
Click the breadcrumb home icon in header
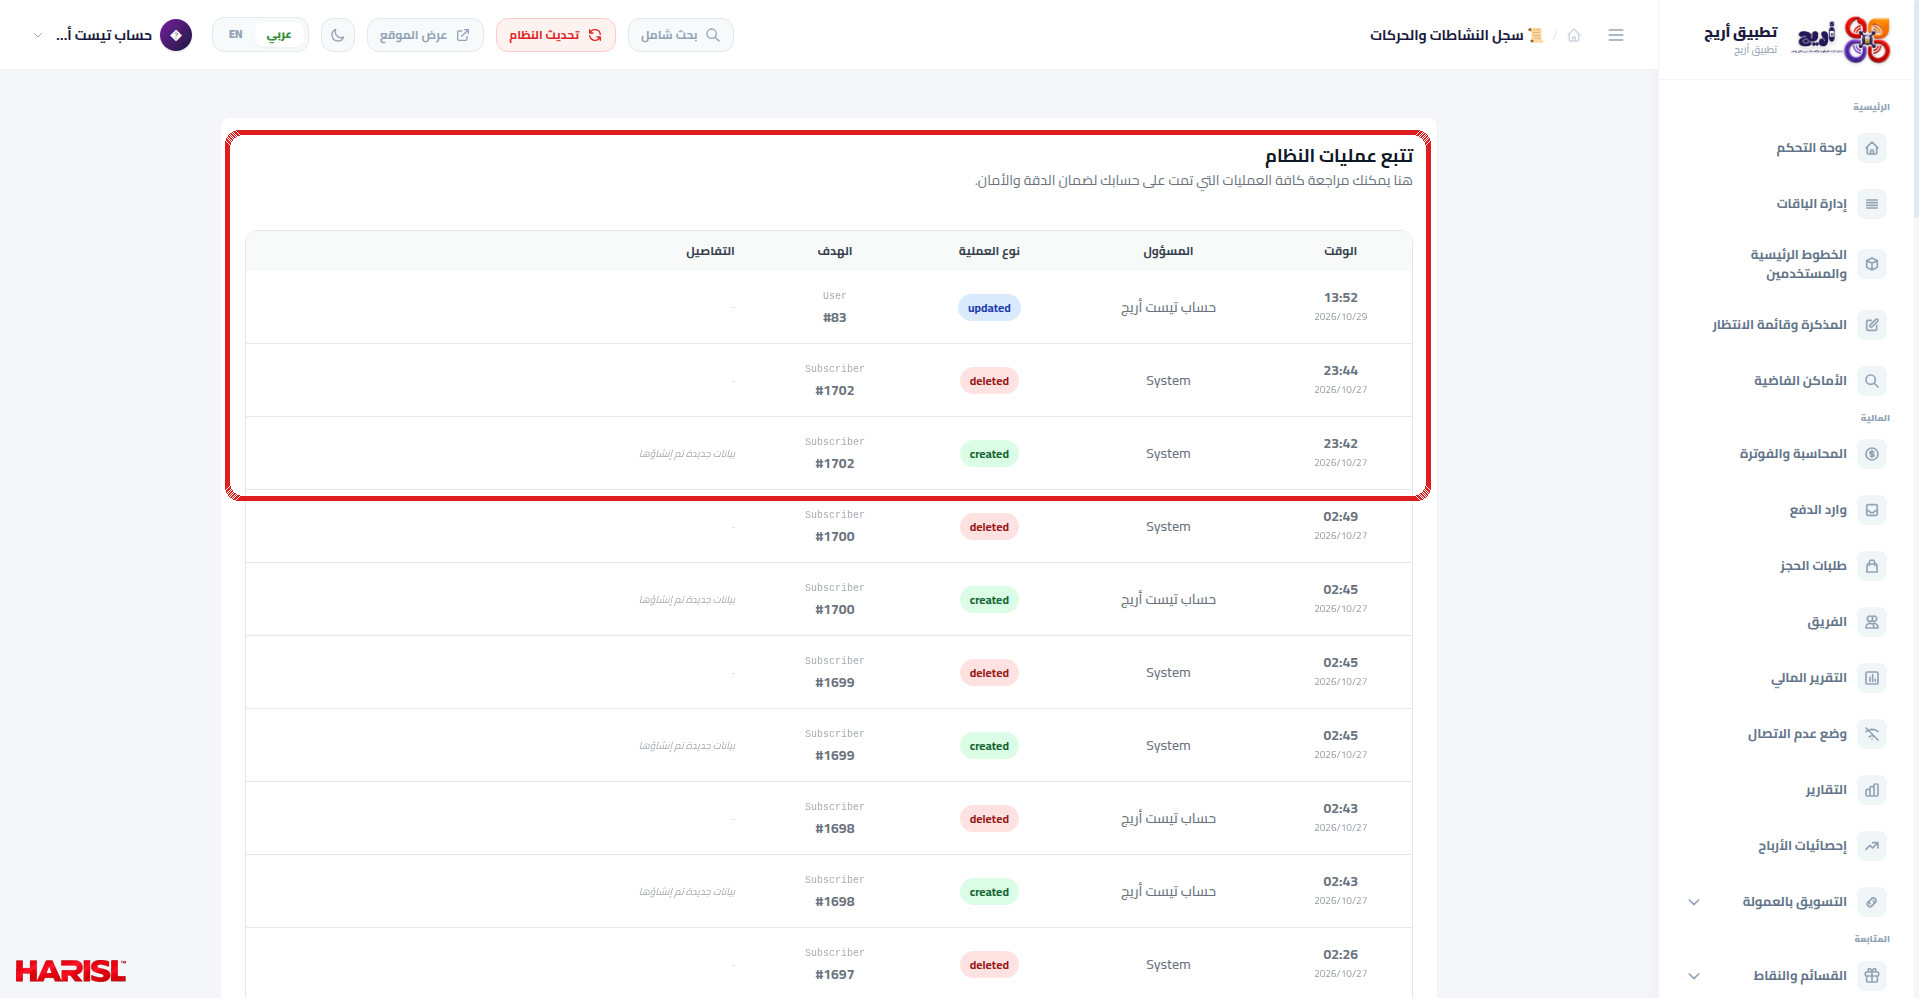tap(1574, 35)
